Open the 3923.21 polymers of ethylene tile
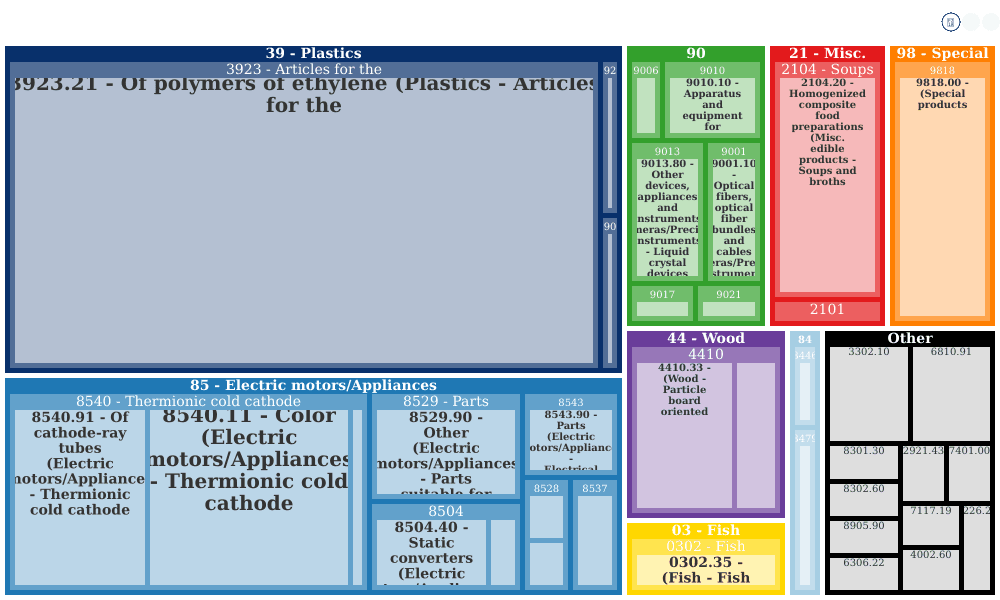Image resolution: width=1000 pixels, height=600 pixels. [304, 221]
